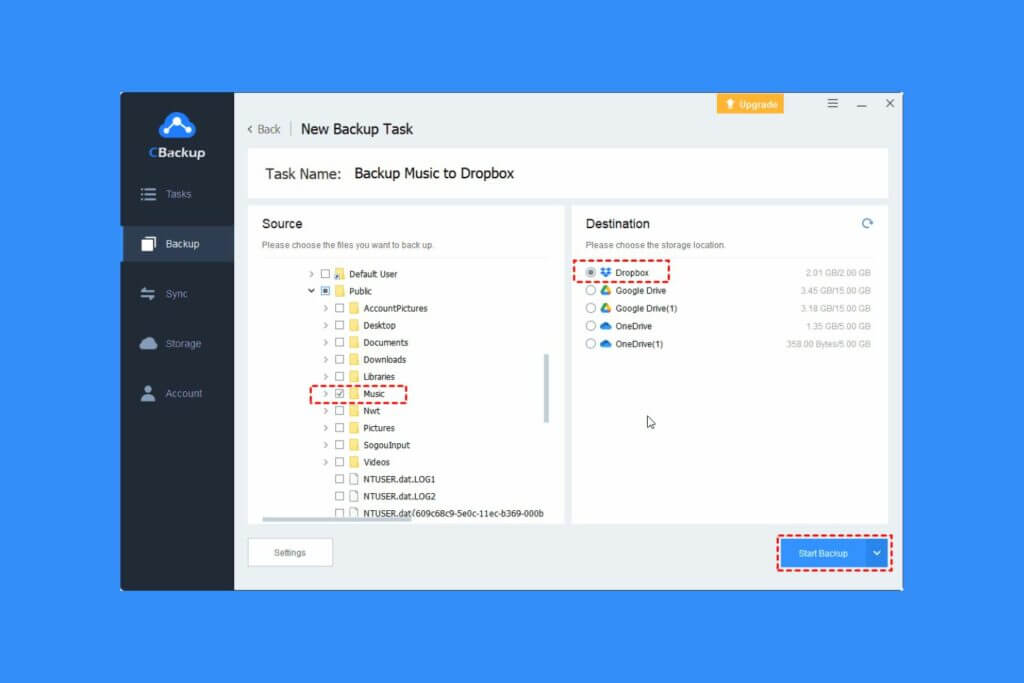Click the Music folder icon
Image resolution: width=1024 pixels, height=683 pixels.
pyautogui.click(x=354, y=394)
